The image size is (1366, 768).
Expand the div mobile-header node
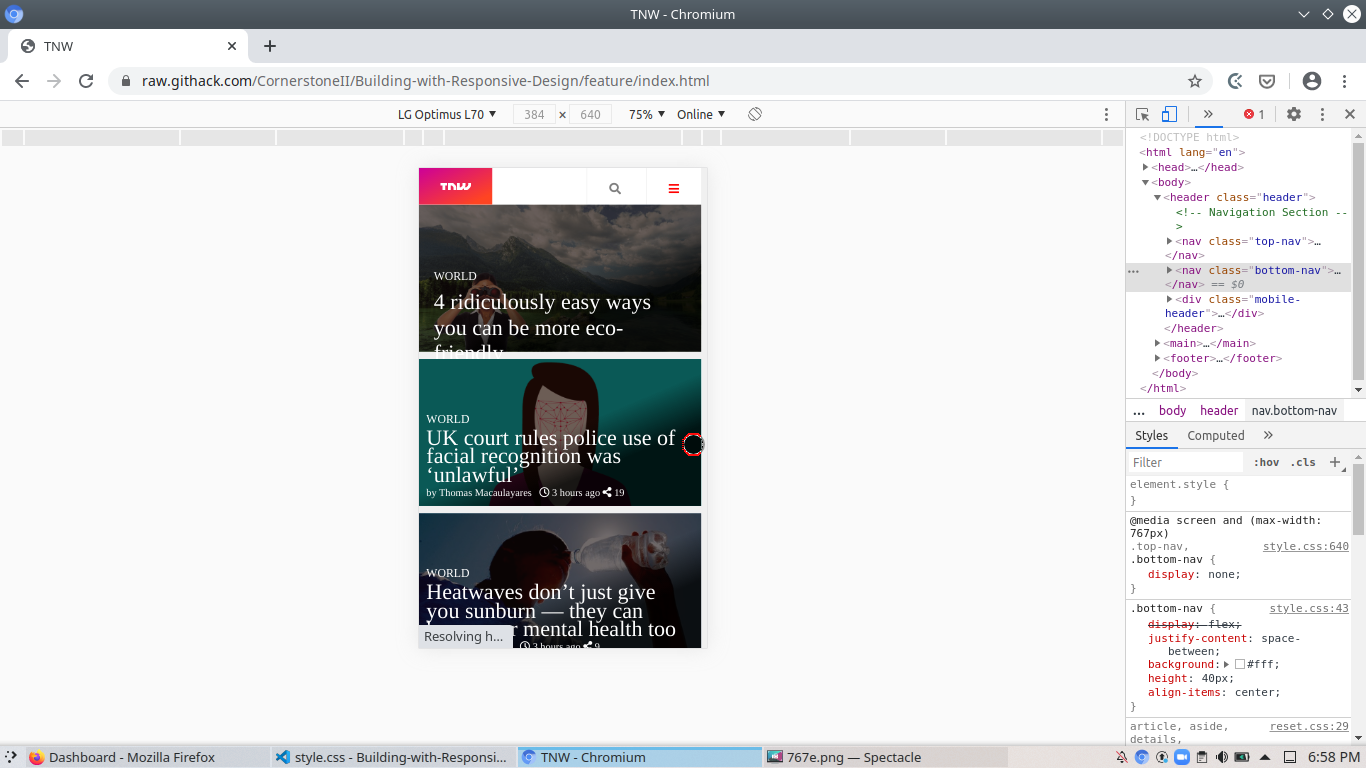[x=1169, y=299]
